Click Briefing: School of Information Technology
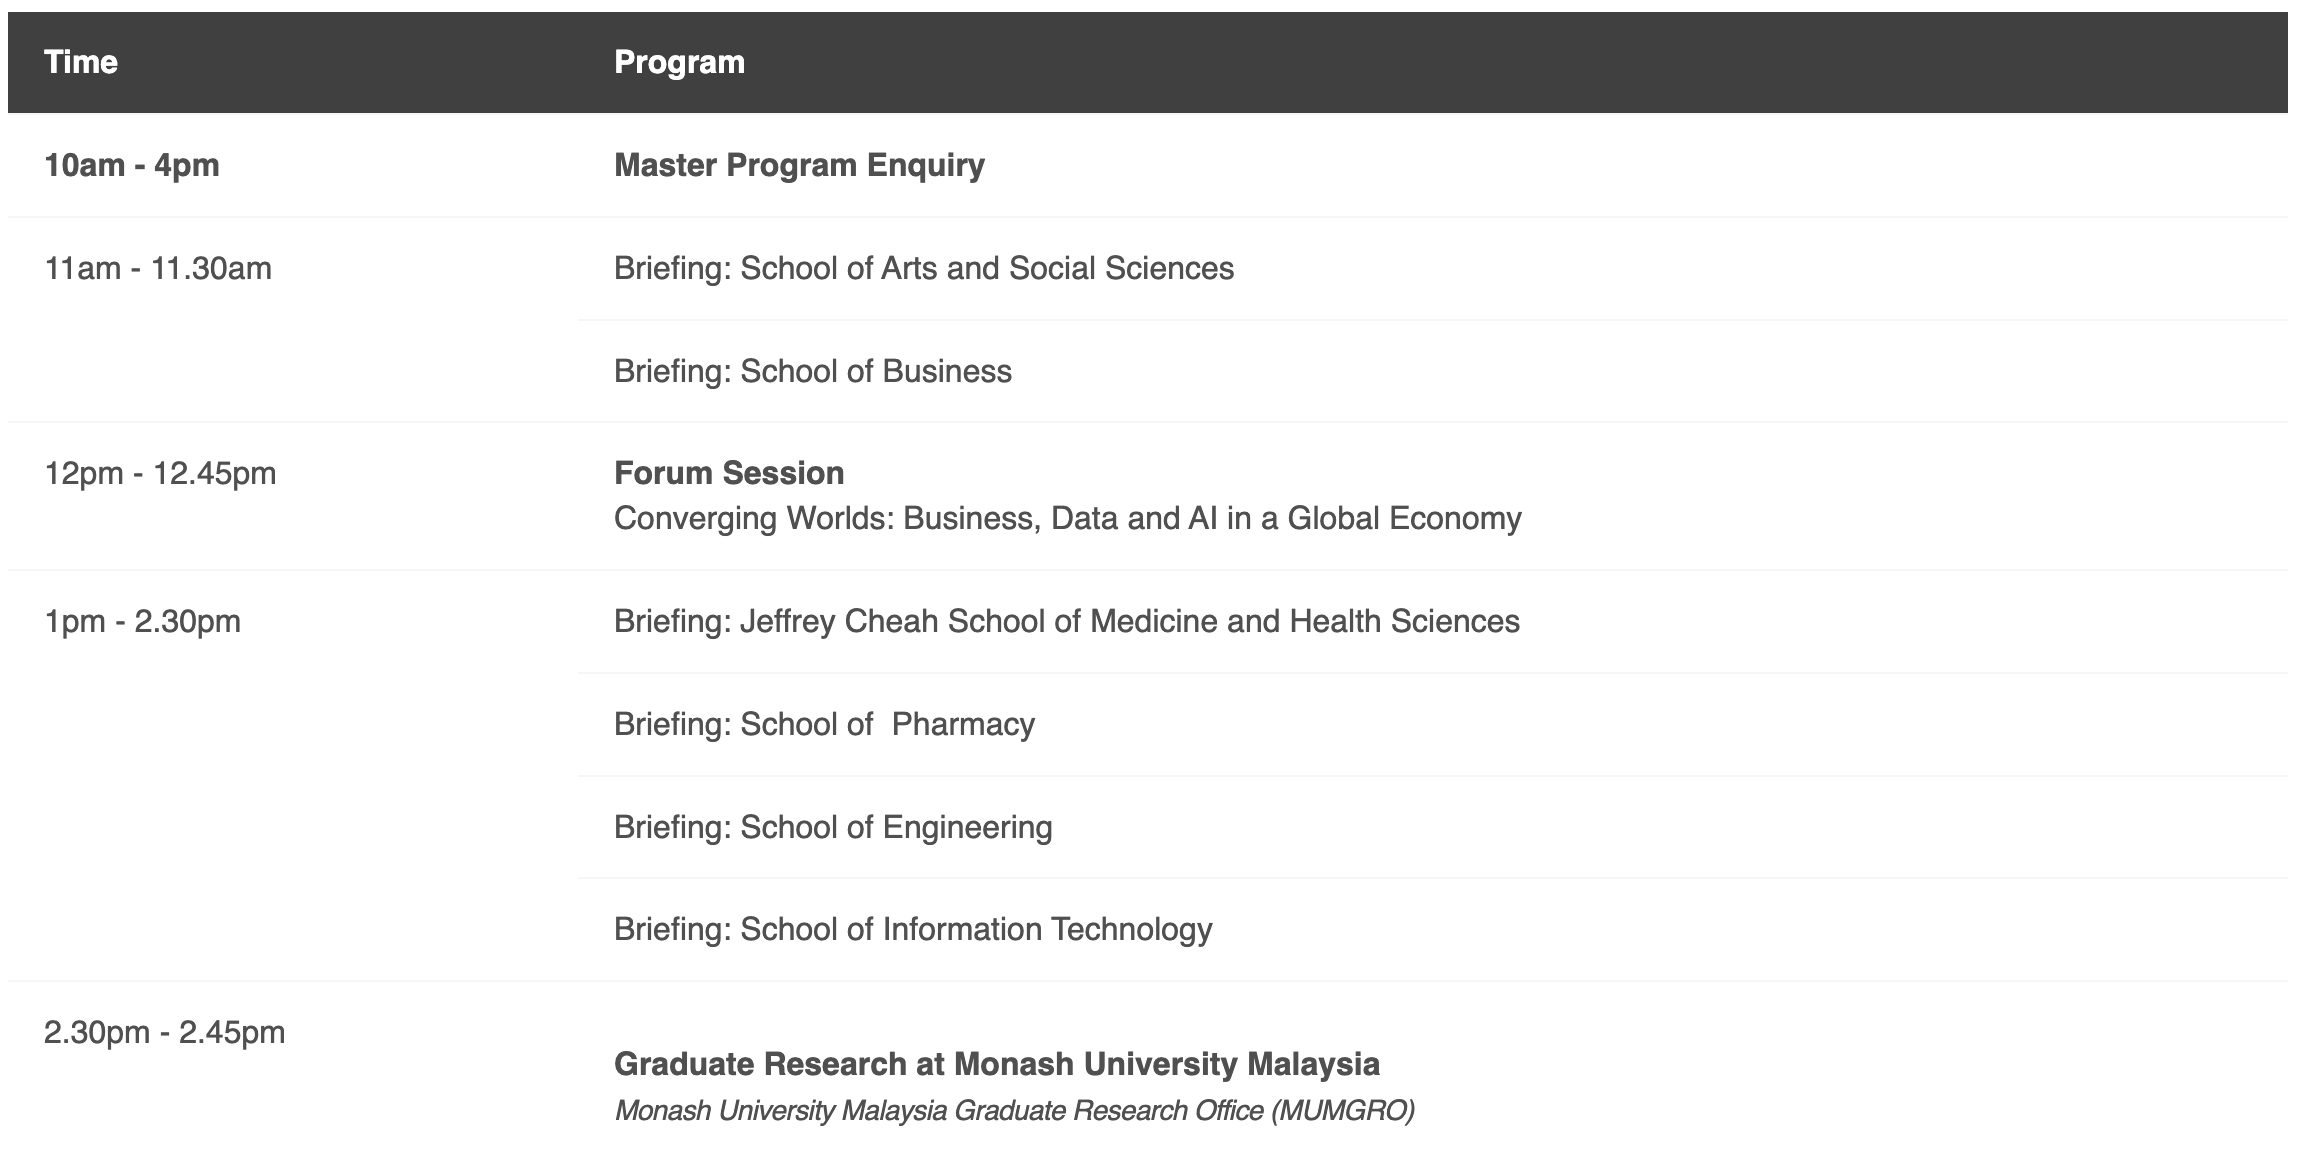Viewport: 2300px width, 1158px height. click(912, 929)
